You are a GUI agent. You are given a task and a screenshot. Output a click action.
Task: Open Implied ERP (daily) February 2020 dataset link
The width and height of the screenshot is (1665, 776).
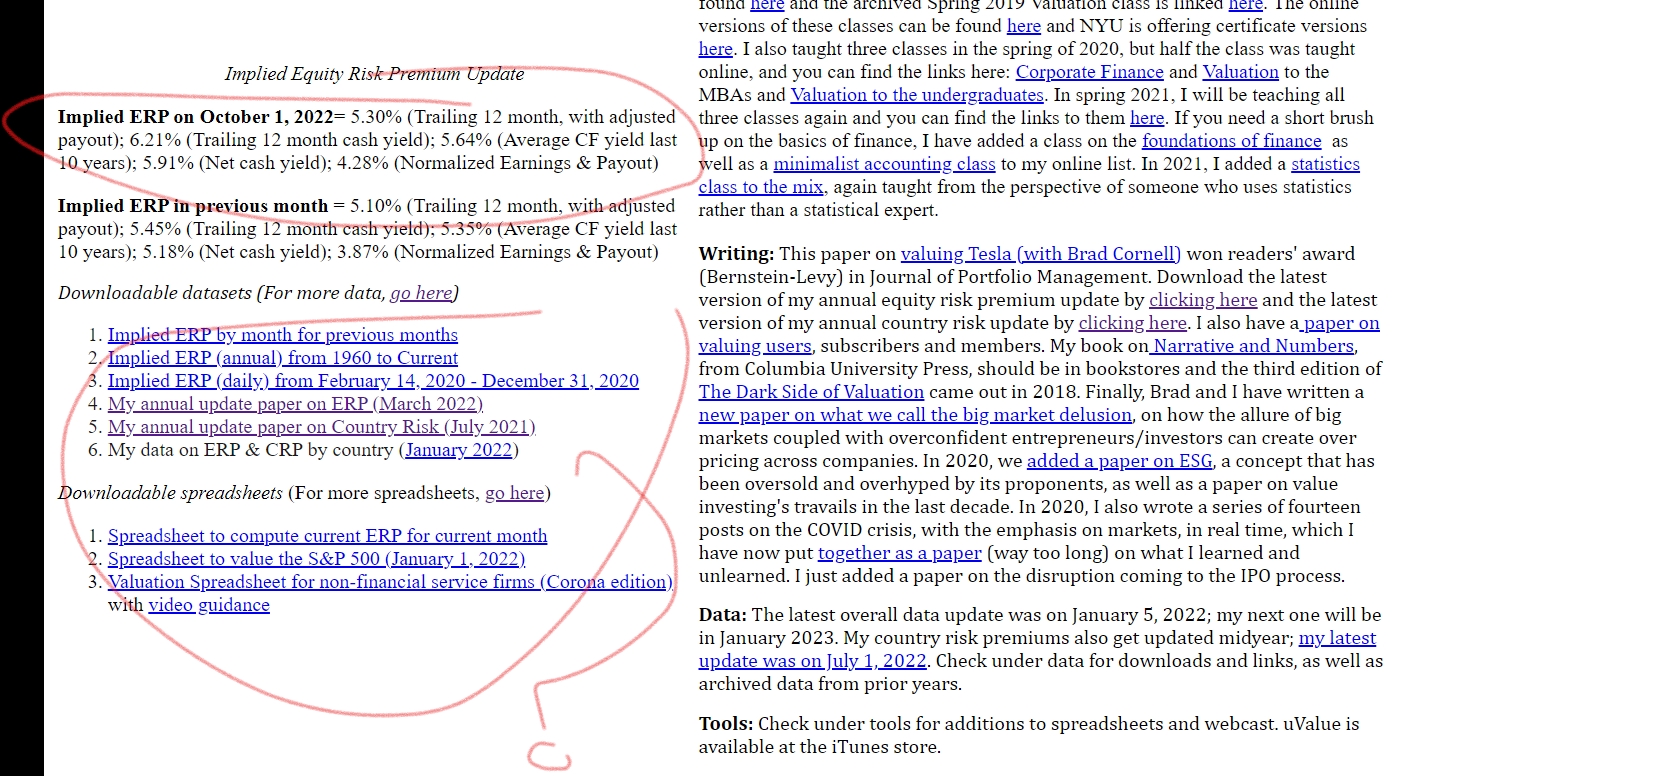(x=373, y=381)
